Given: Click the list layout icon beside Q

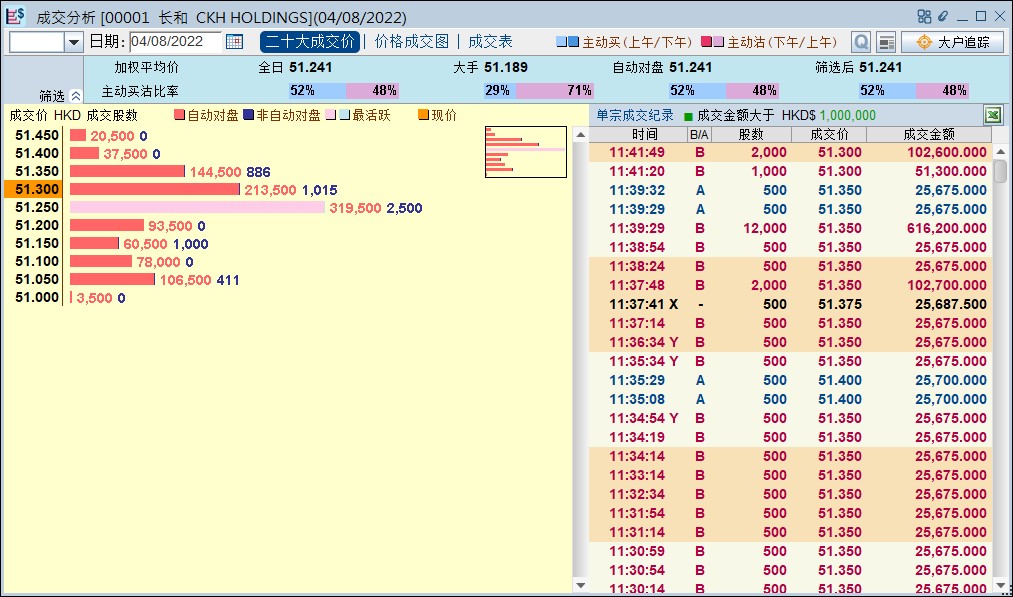Looking at the screenshot, I should tap(886, 42).
